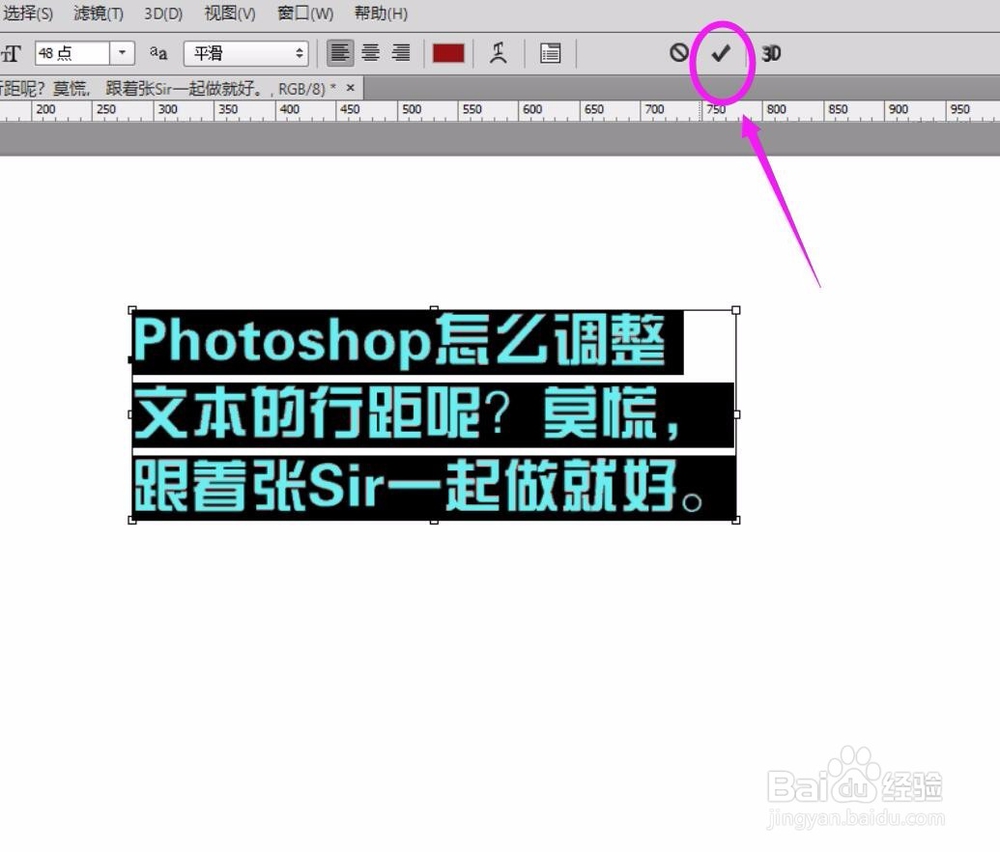Open the red text color swatch
1000x852 pixels.
(448, 54)
